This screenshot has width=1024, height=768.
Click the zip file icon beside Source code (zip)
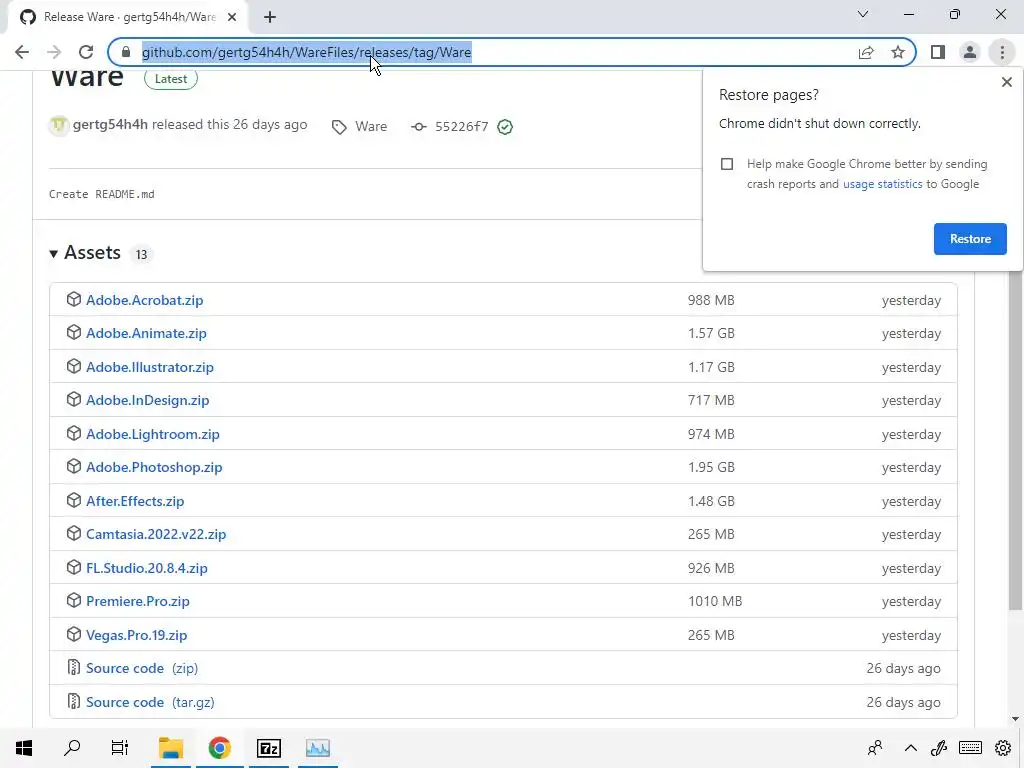click(74, 667)
